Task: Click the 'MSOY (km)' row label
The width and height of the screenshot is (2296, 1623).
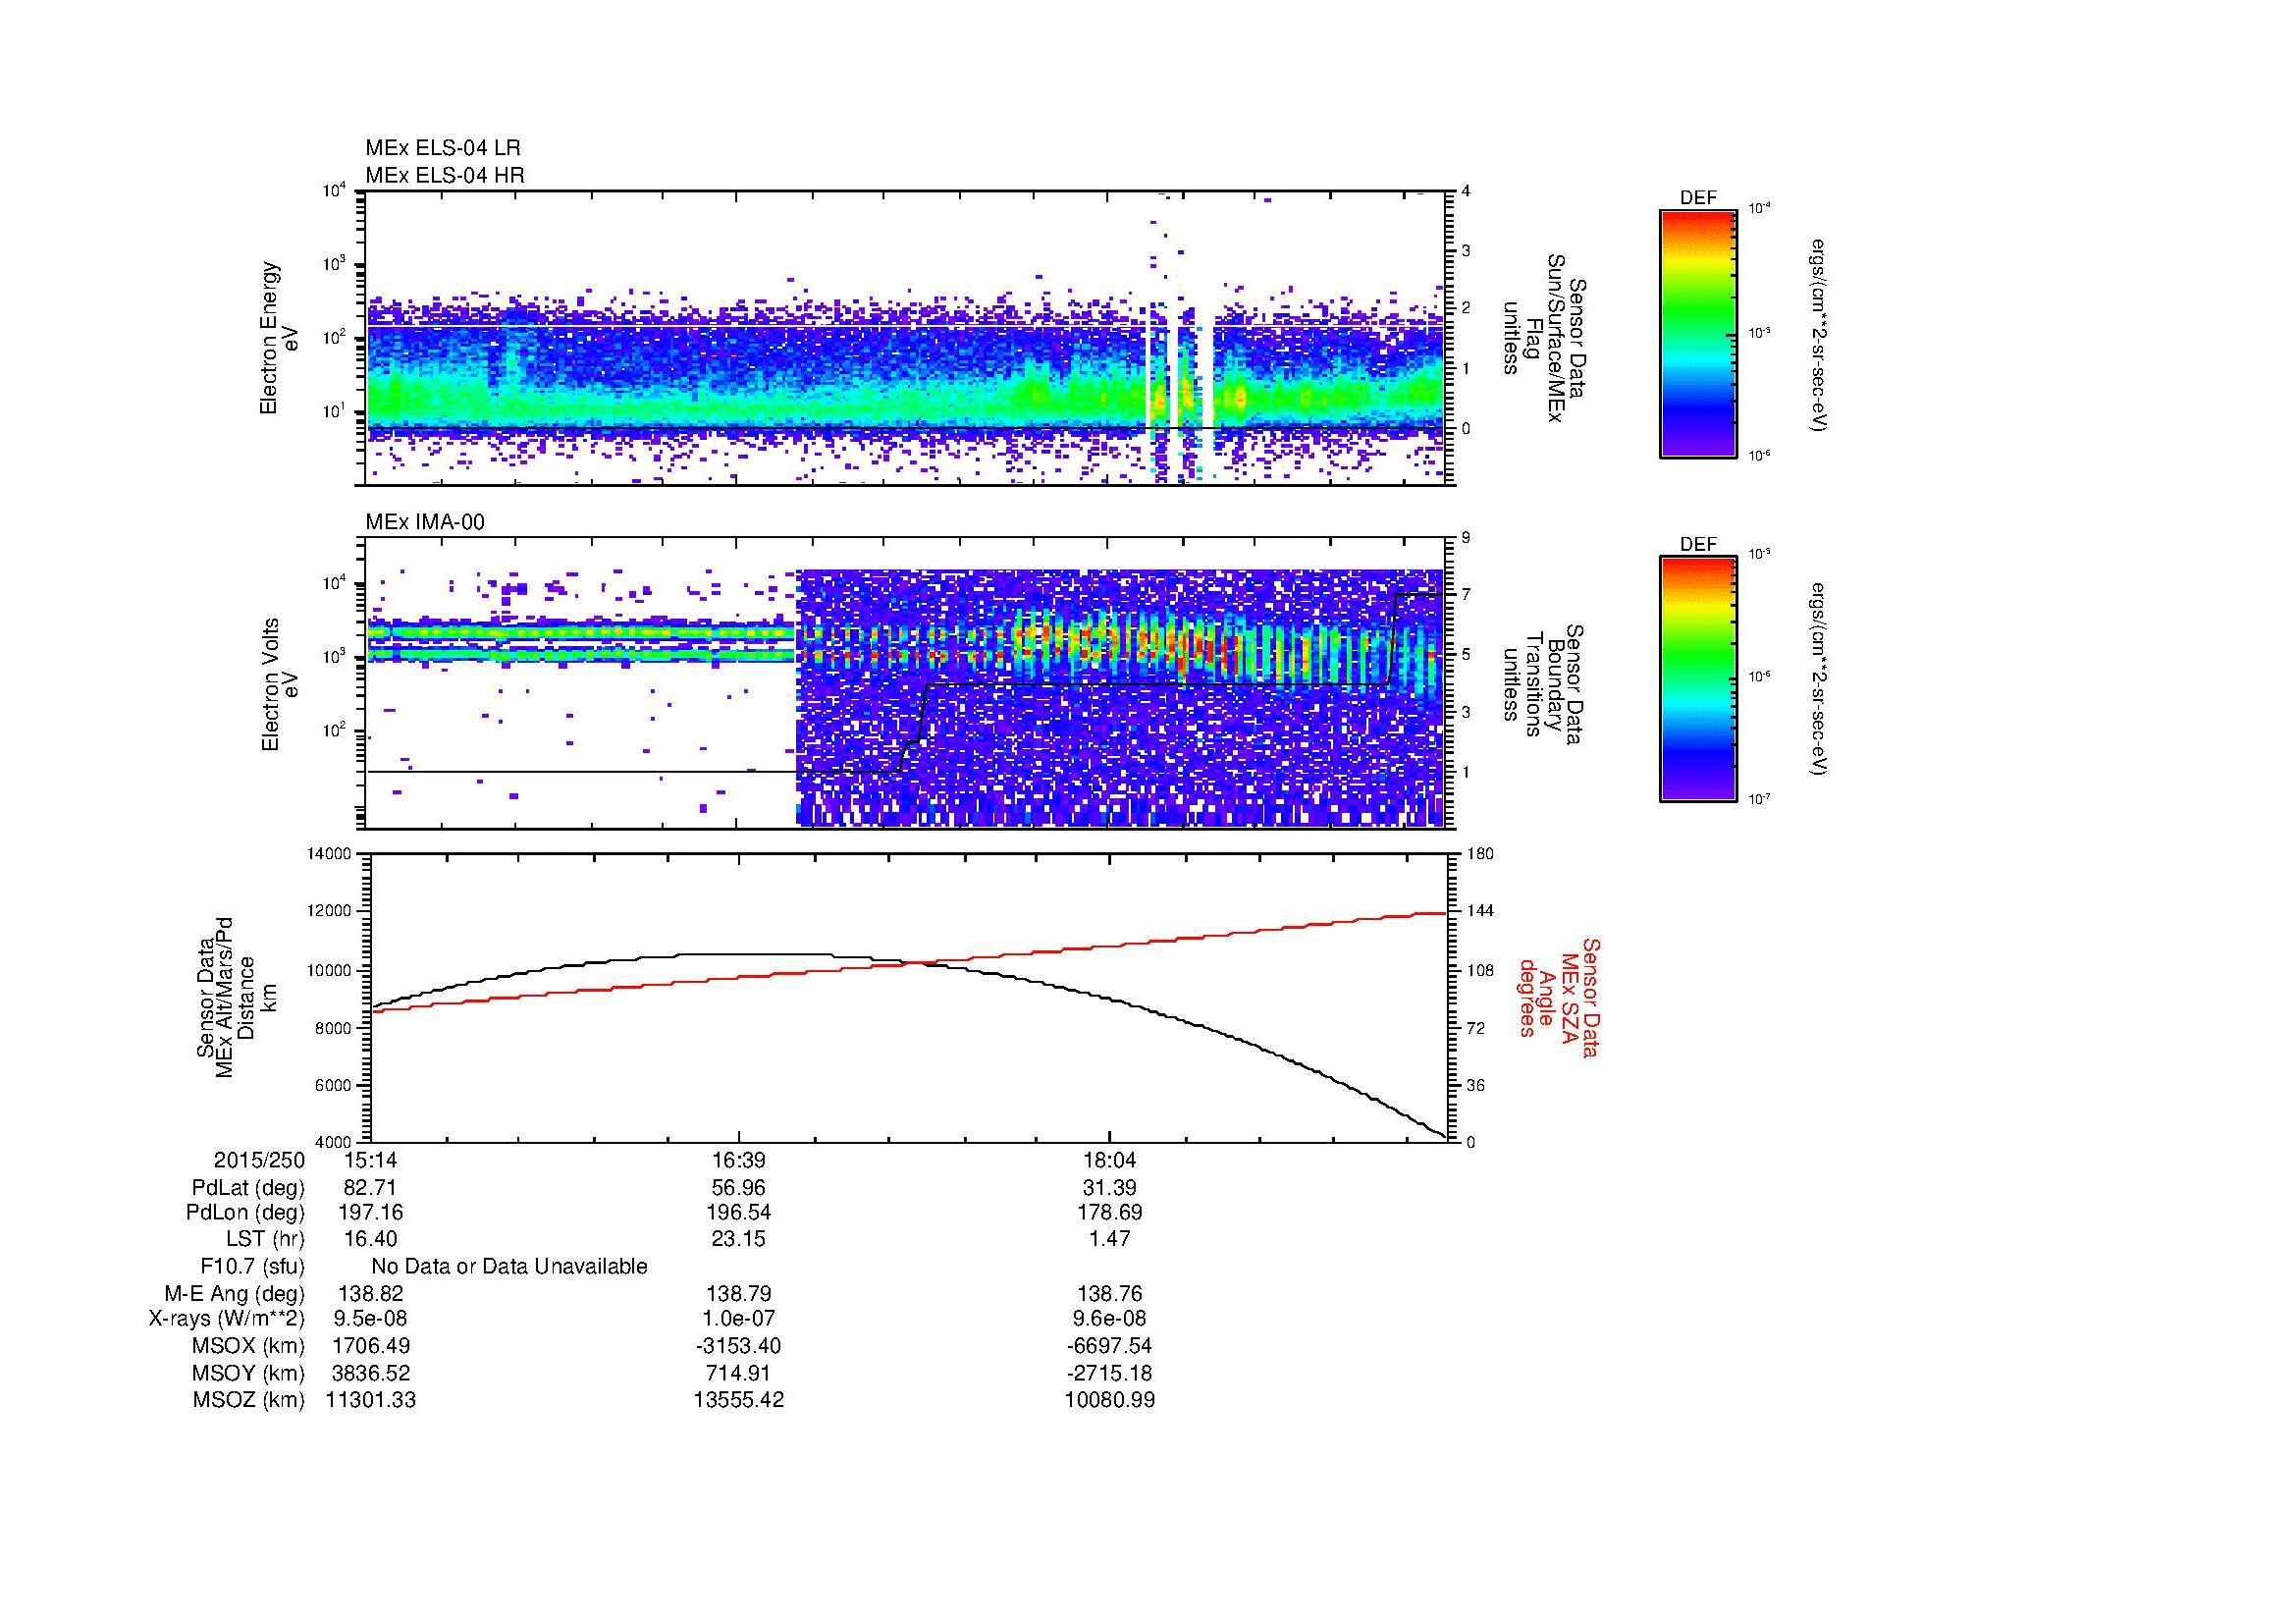Action: pos(248,1373)
